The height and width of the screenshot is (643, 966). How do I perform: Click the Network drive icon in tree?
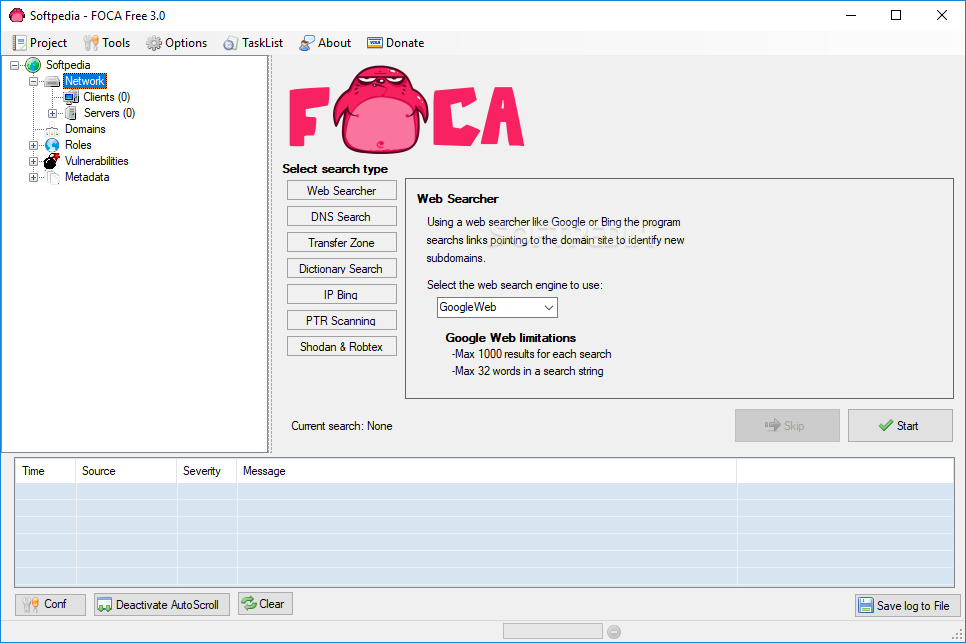[x=52, y=81]
